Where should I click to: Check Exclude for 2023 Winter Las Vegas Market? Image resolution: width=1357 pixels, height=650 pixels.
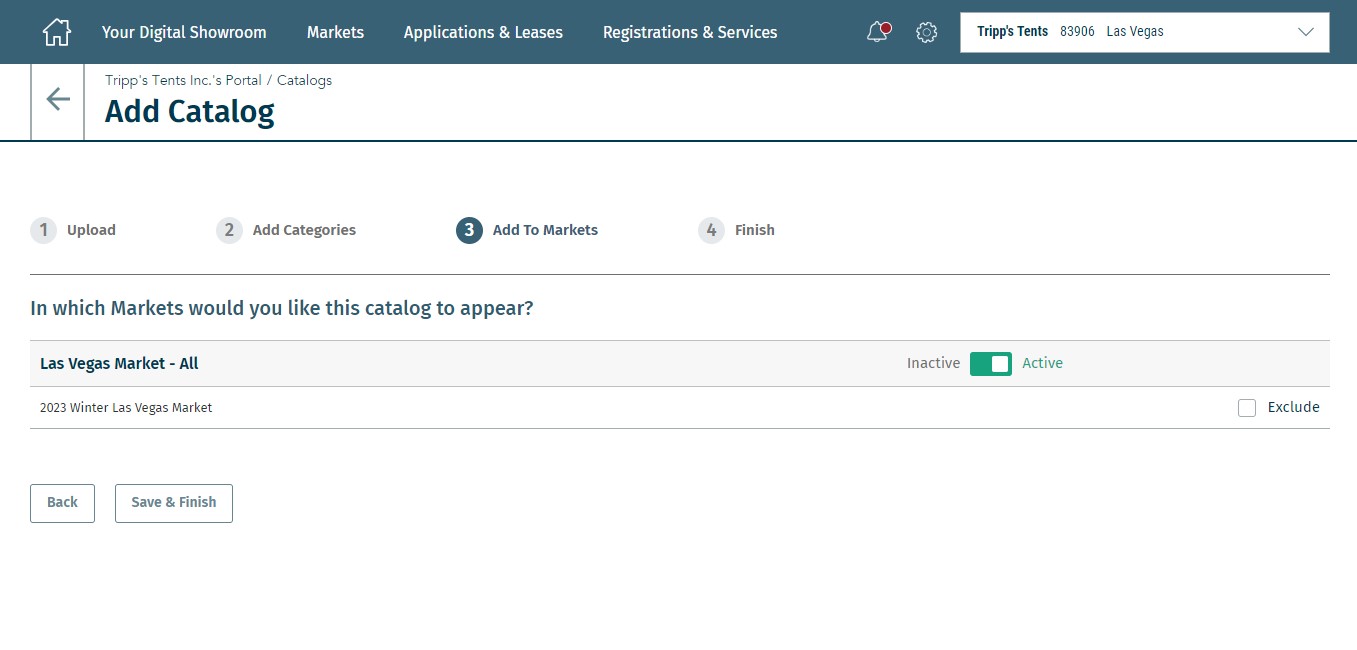[1246, 408]
